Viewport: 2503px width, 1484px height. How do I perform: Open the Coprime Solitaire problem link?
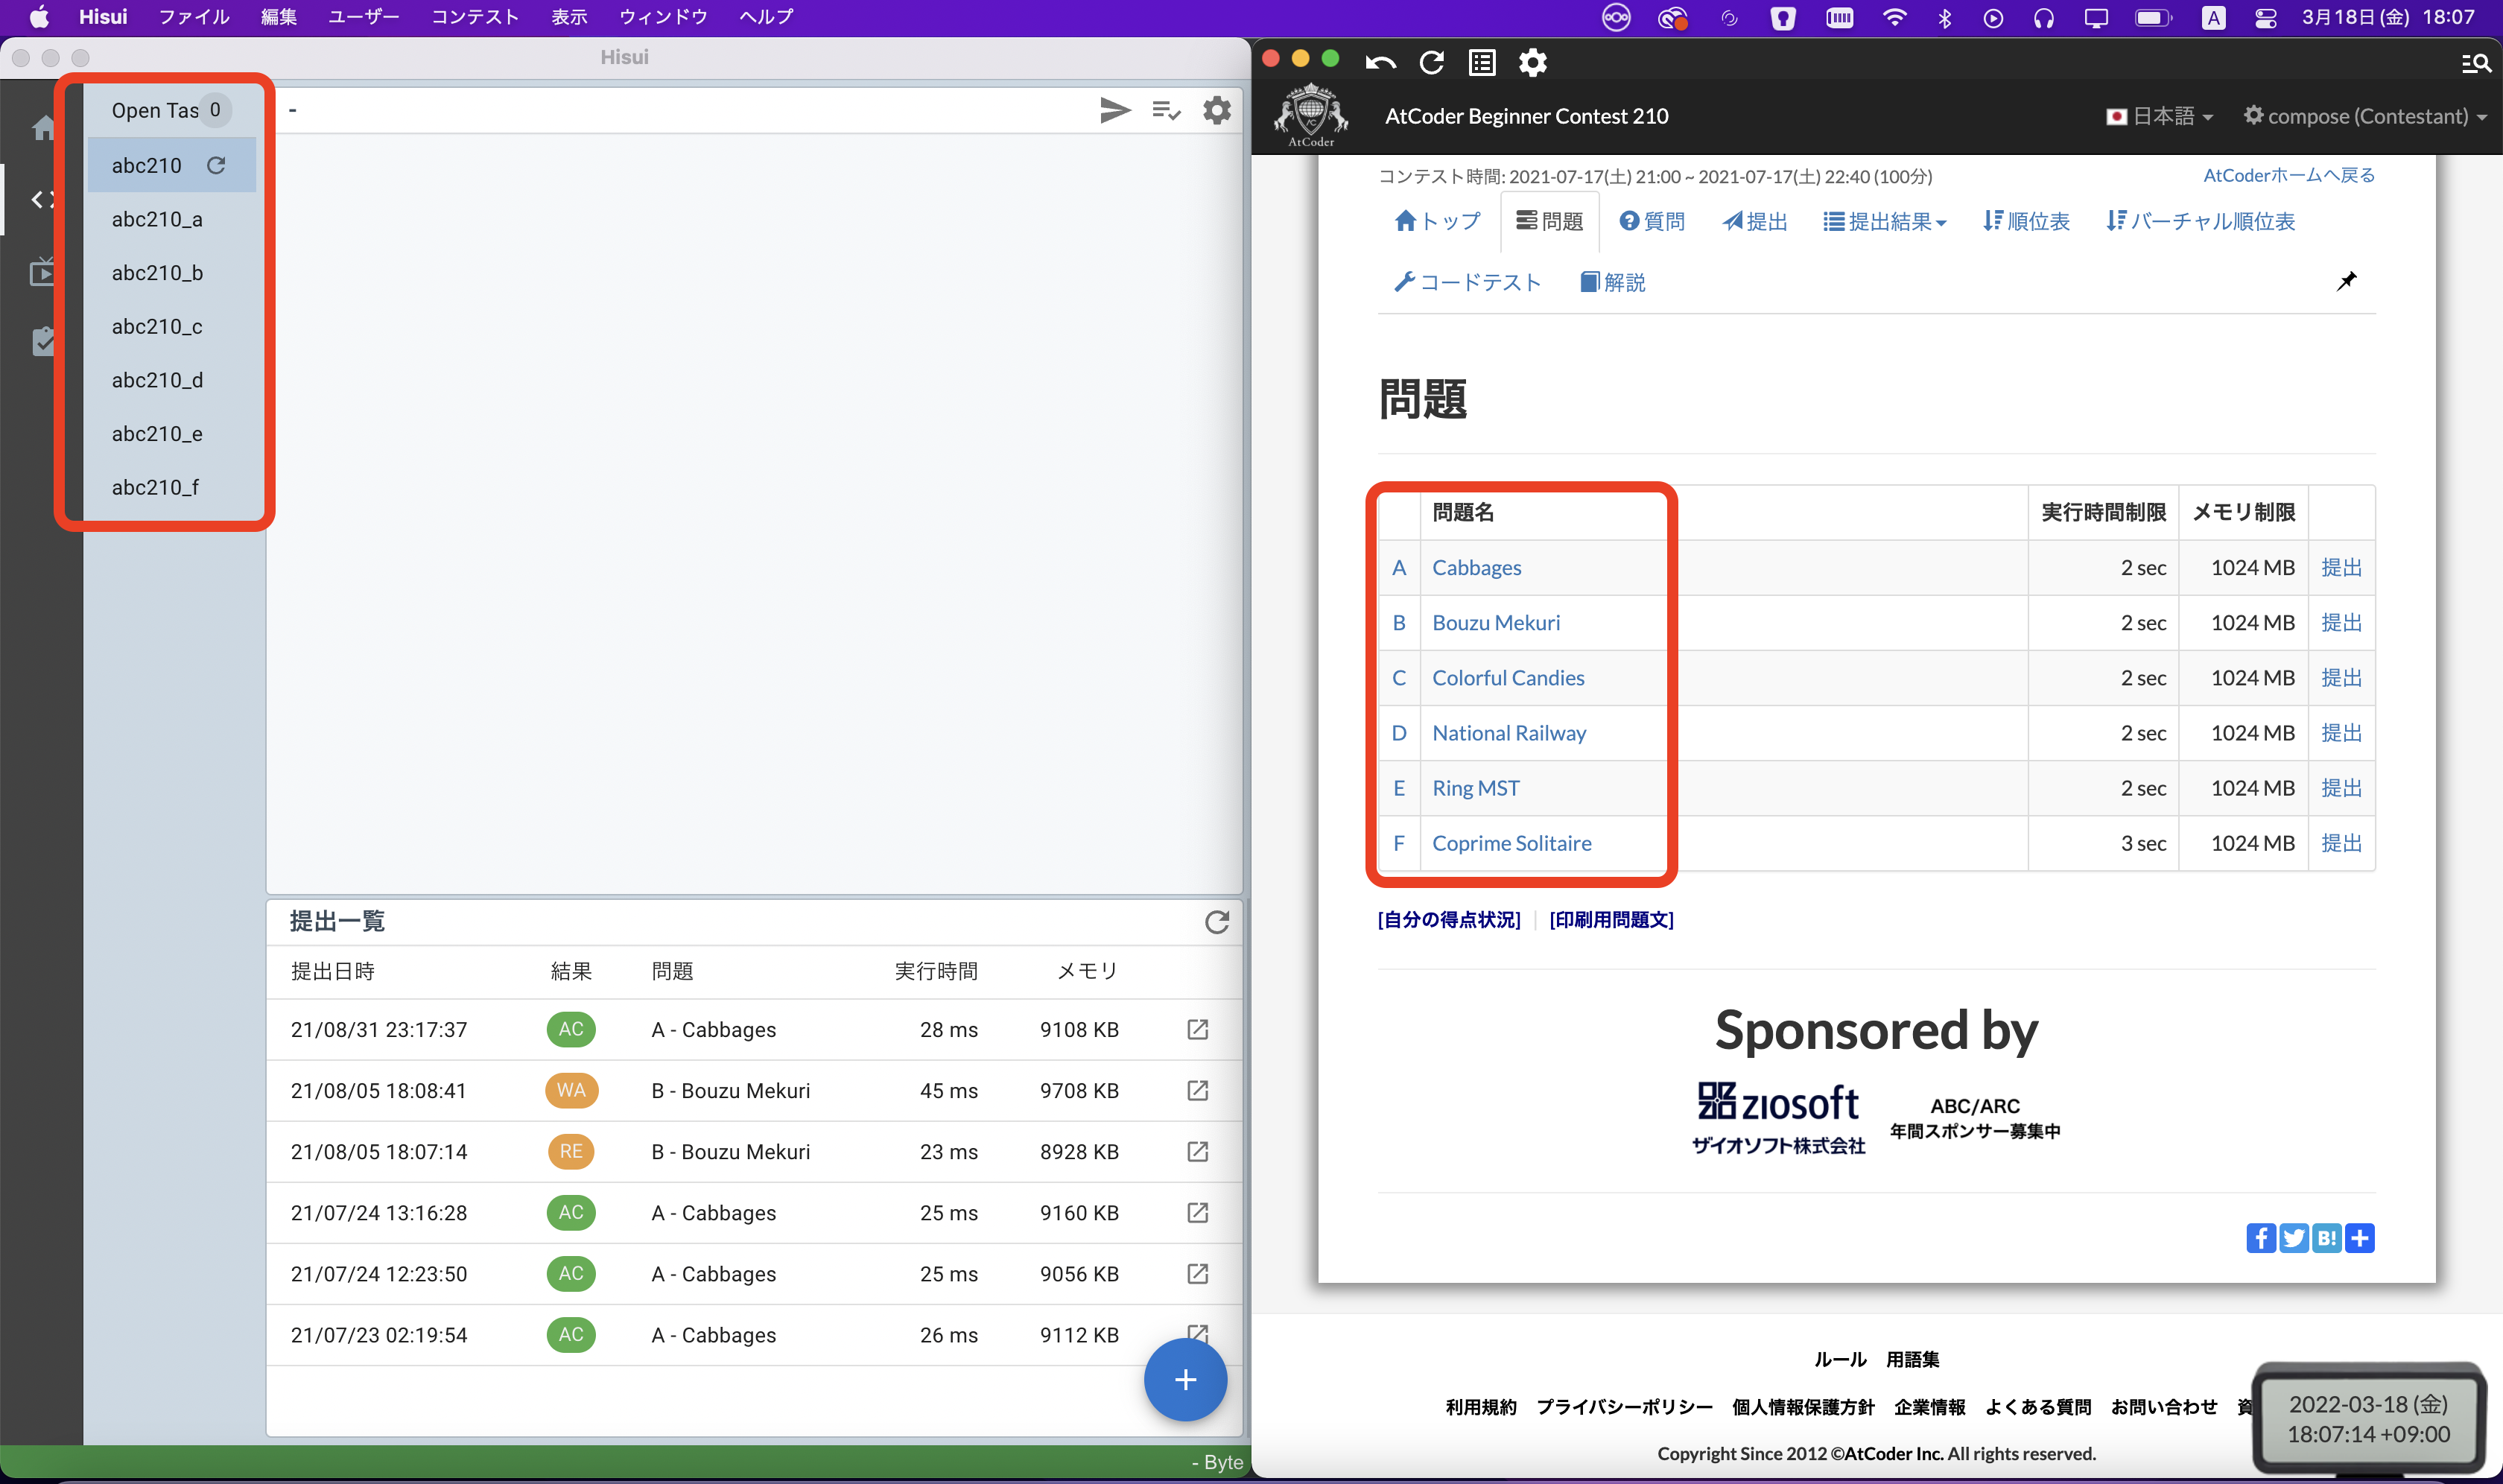coord(1511,843)
